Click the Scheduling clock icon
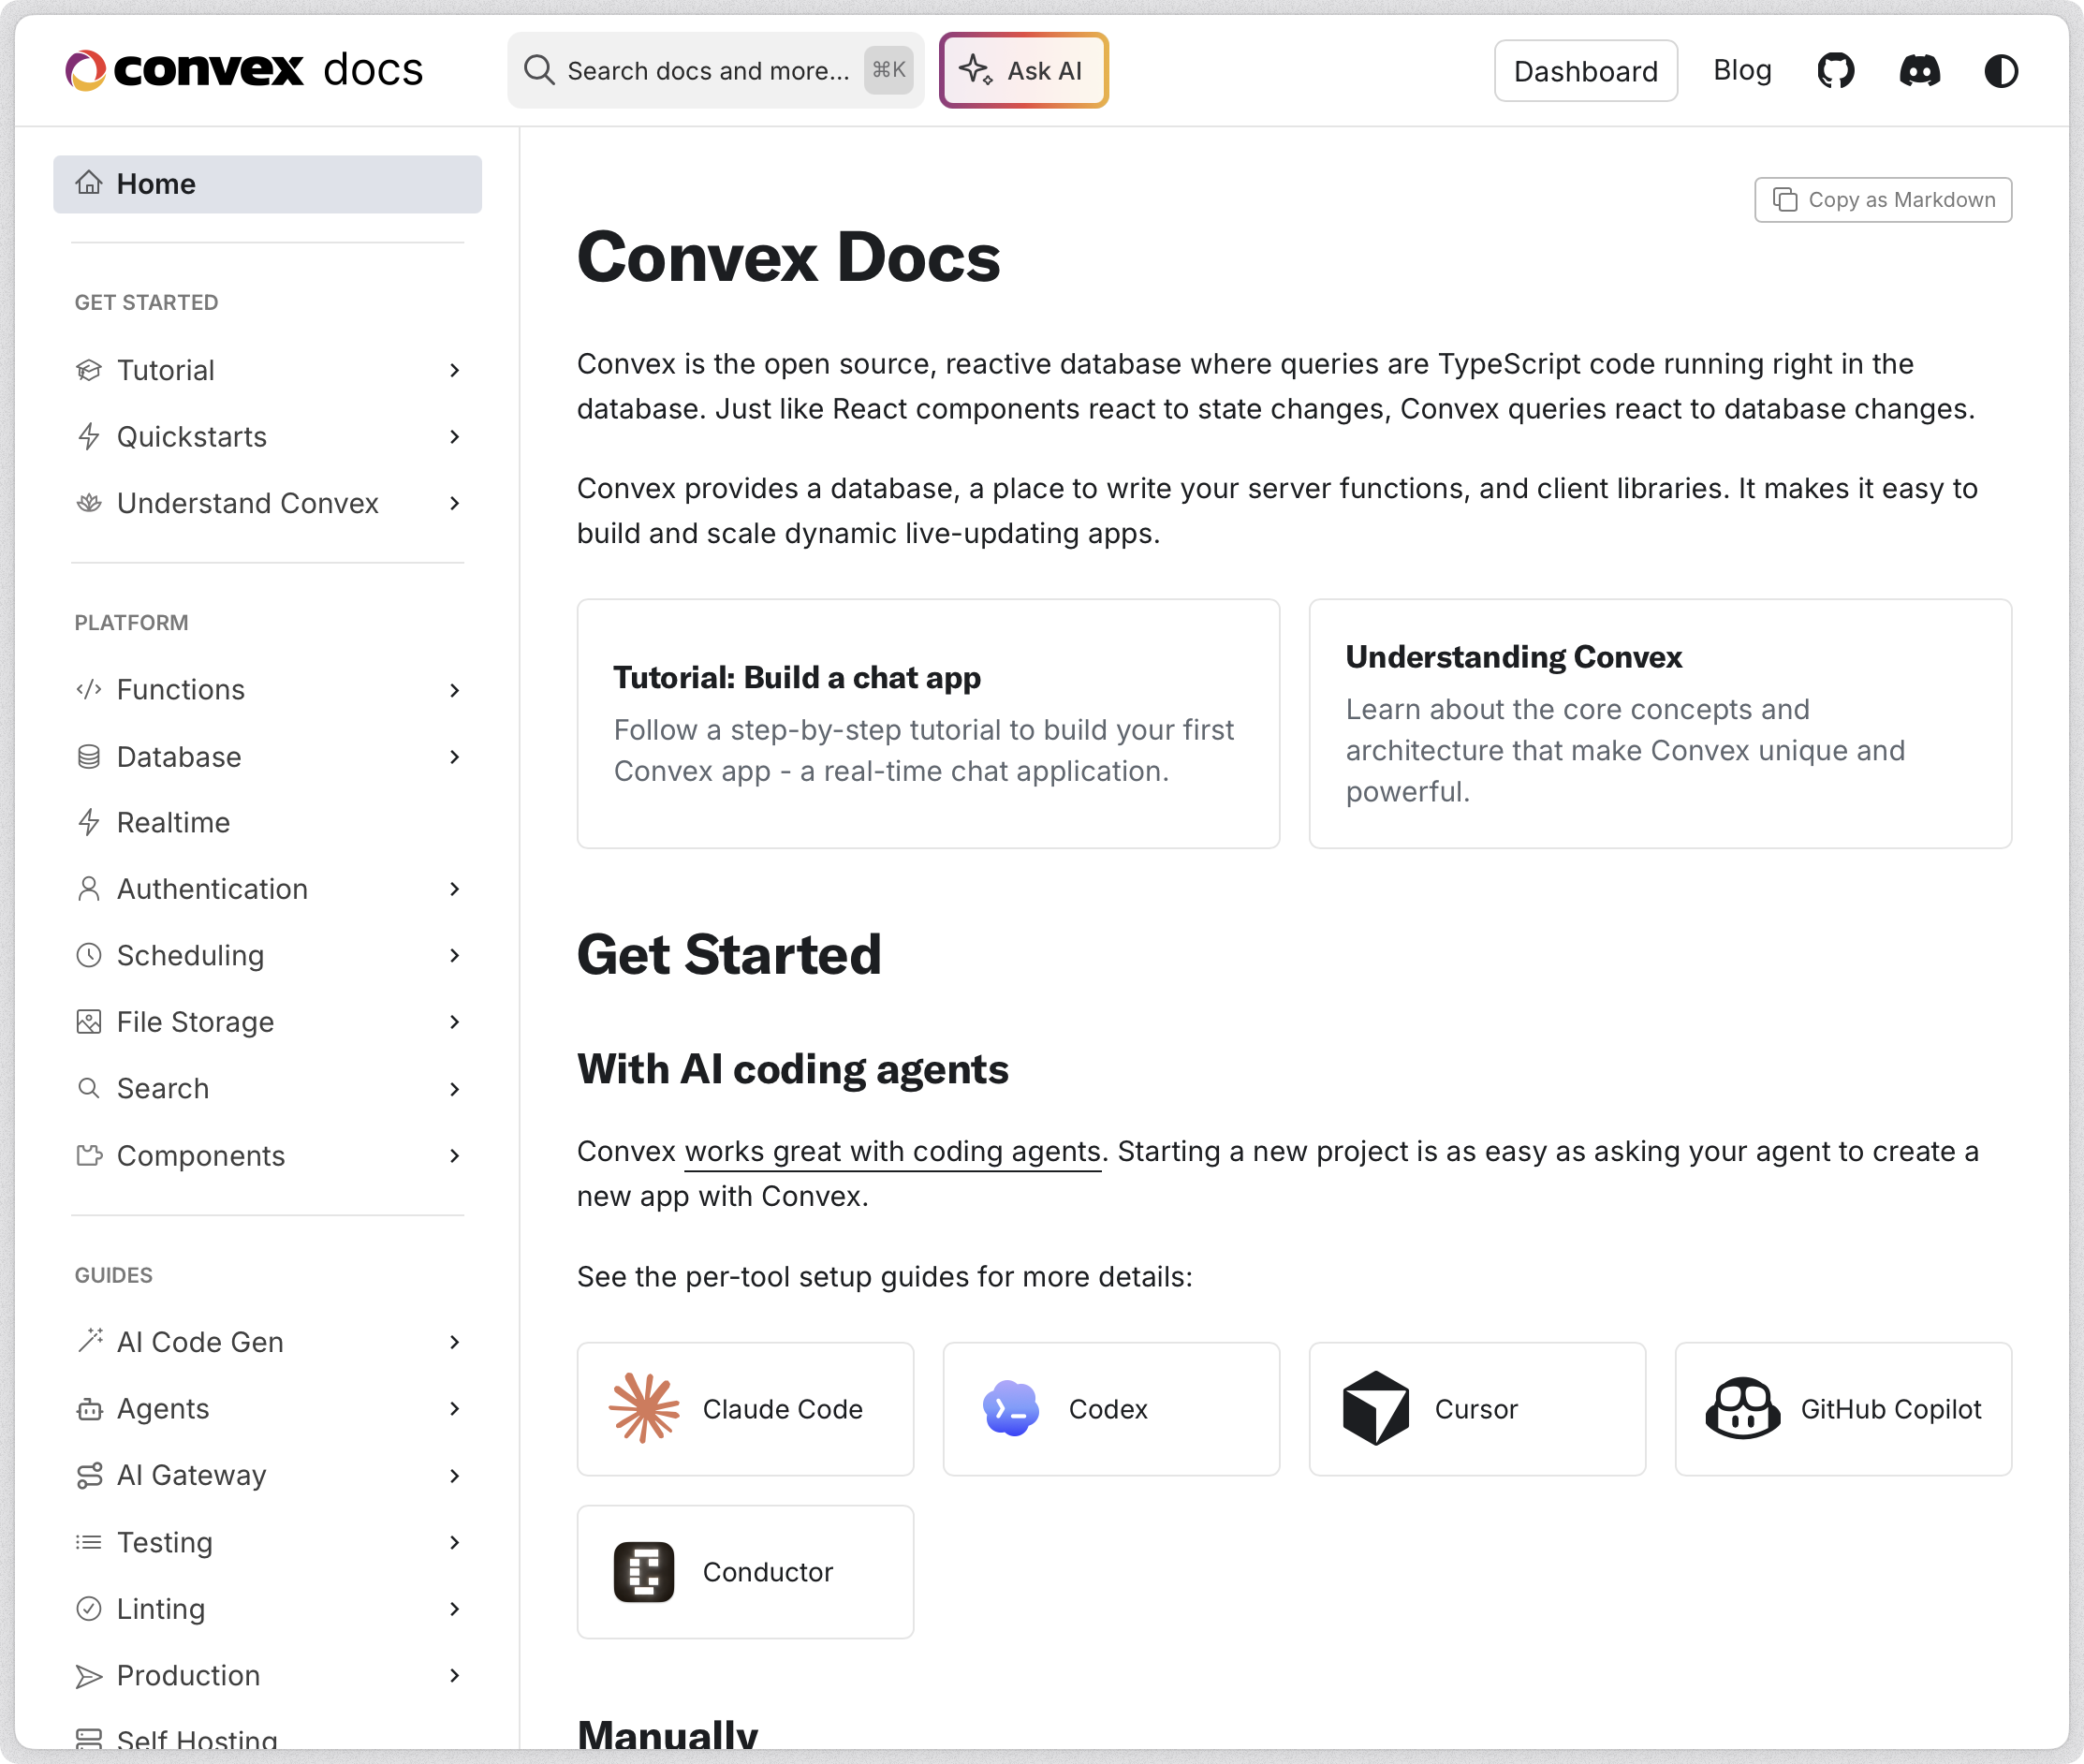 (x=89, y=955)
